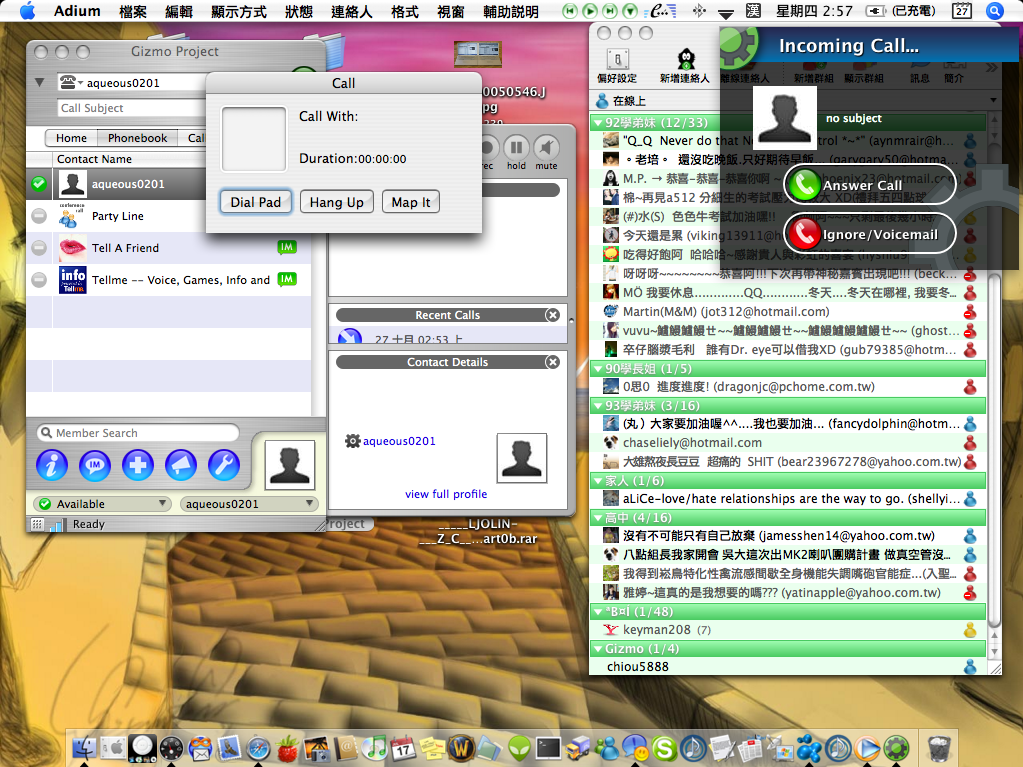
Task: Open the aqueous0201 account dropdown at bottom
Action: tap(249, 504)
